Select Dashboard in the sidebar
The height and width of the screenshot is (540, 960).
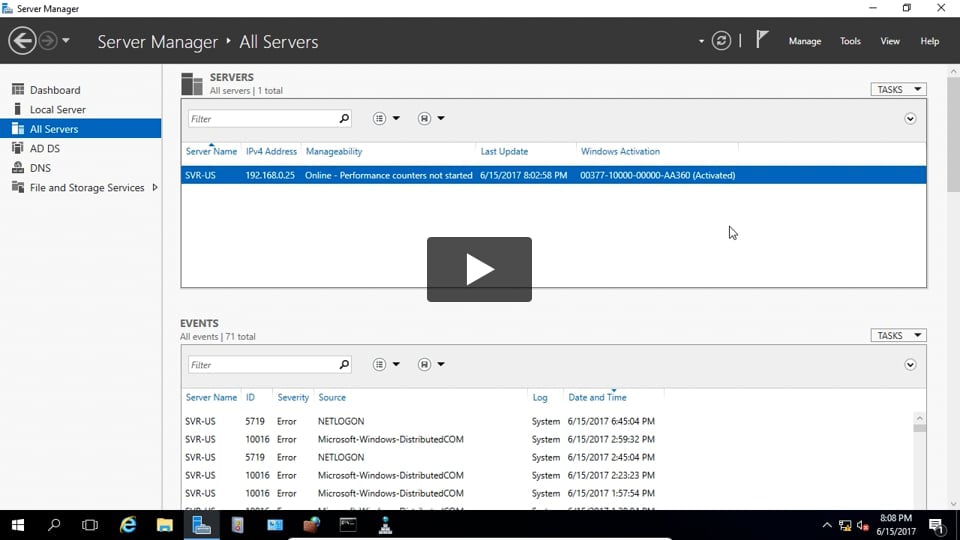[x=55, y=90]
